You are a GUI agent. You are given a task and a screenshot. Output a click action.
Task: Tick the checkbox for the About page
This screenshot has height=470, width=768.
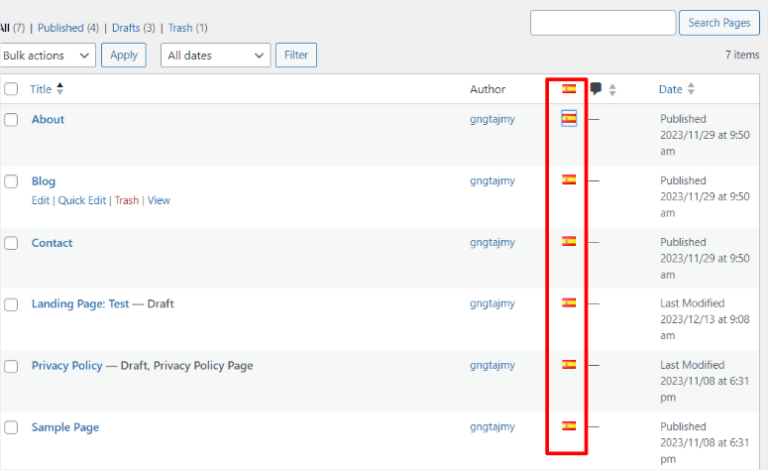(11, 120)
